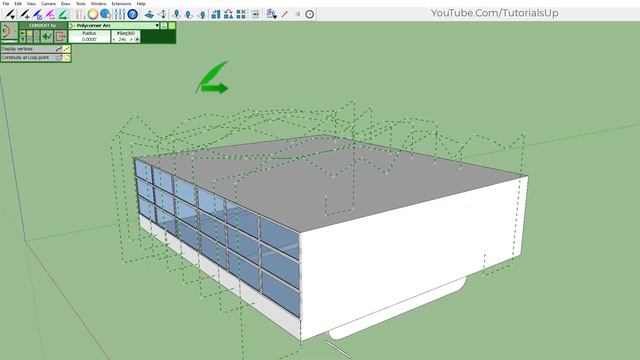Open the Edit menu
This screenshot has width=640, height=360.
point(18,3)
